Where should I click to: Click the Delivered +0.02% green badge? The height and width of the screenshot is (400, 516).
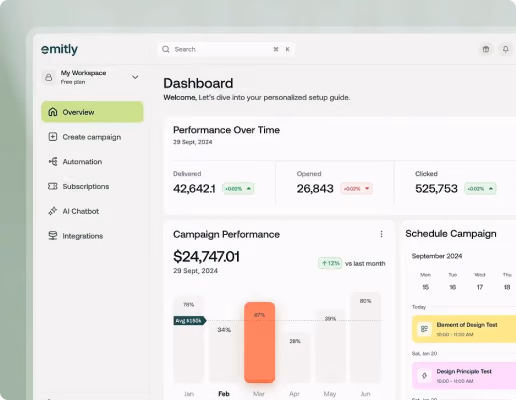coord(238,189)
